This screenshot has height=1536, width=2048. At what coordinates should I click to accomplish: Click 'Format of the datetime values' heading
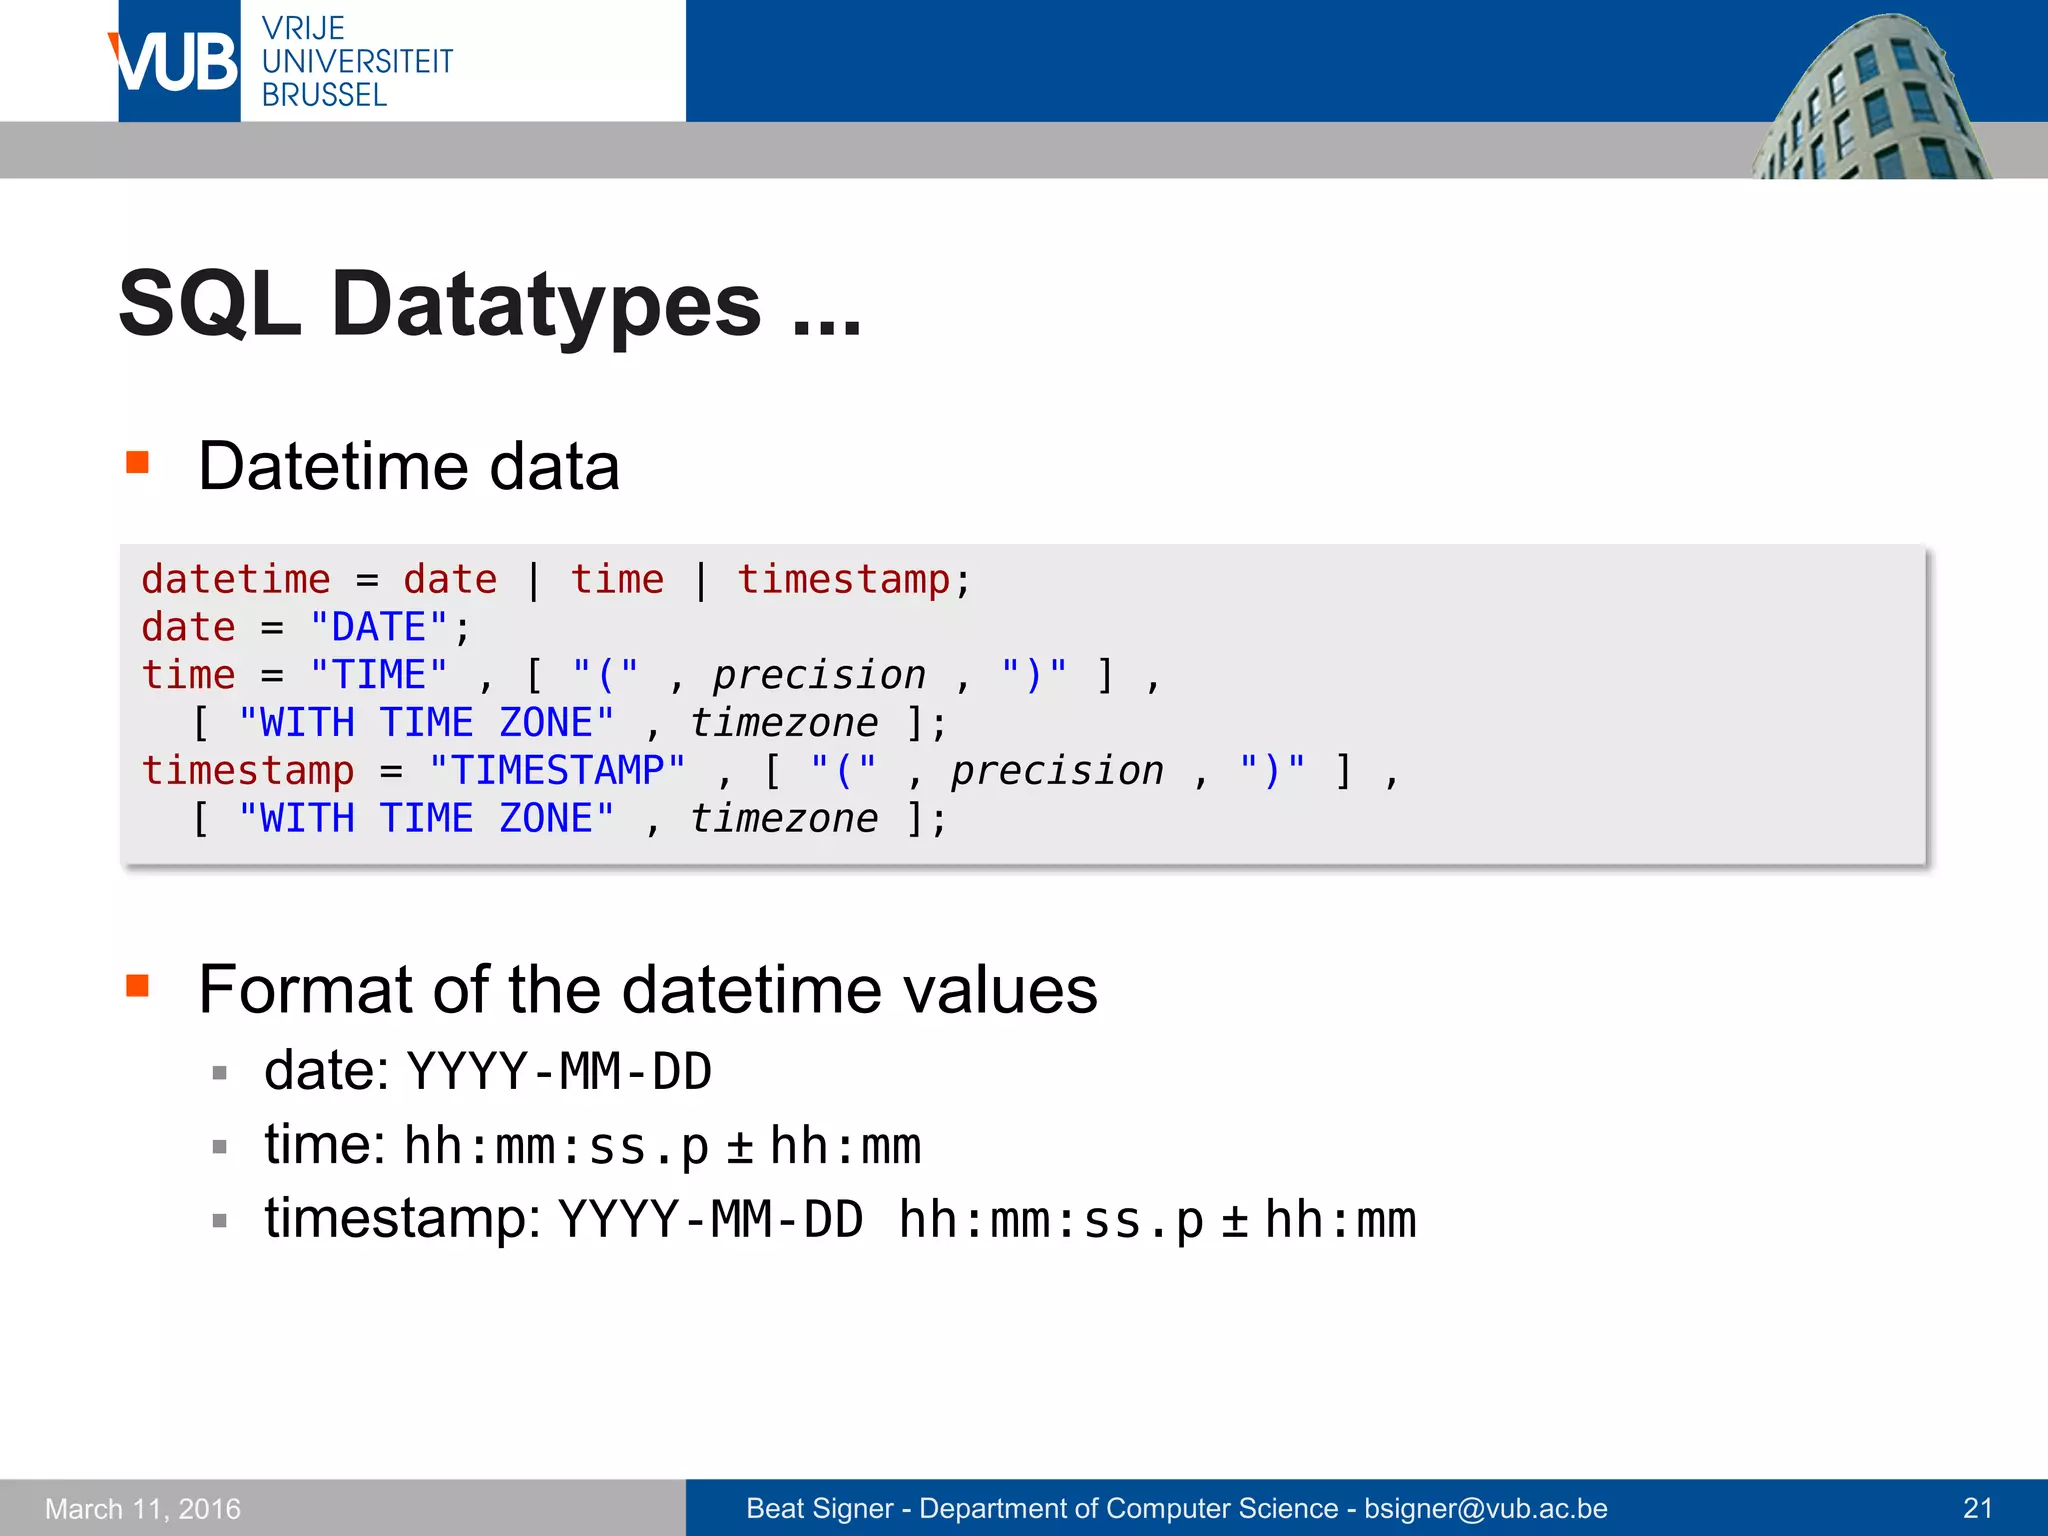pyautogui.click(x=648, y=989)
